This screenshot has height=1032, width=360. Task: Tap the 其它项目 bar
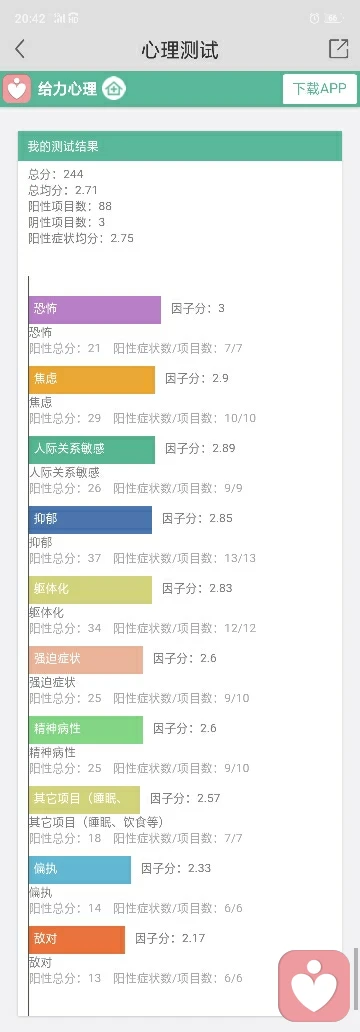click(84, 800)
